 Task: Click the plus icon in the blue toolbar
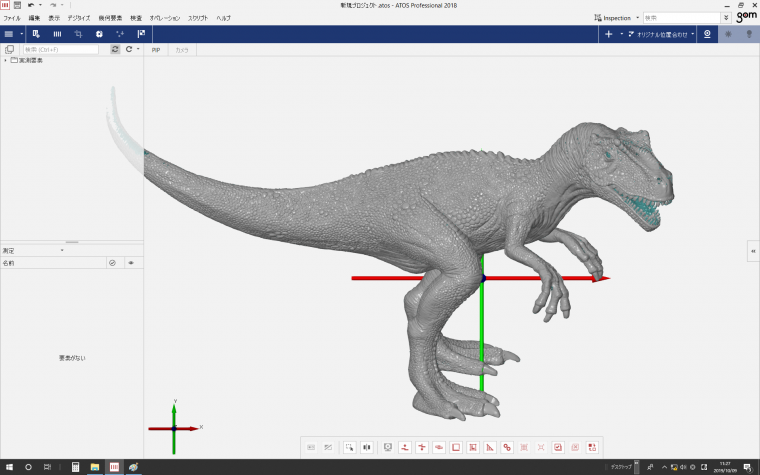pyautogui.click(x=609, y=34)
